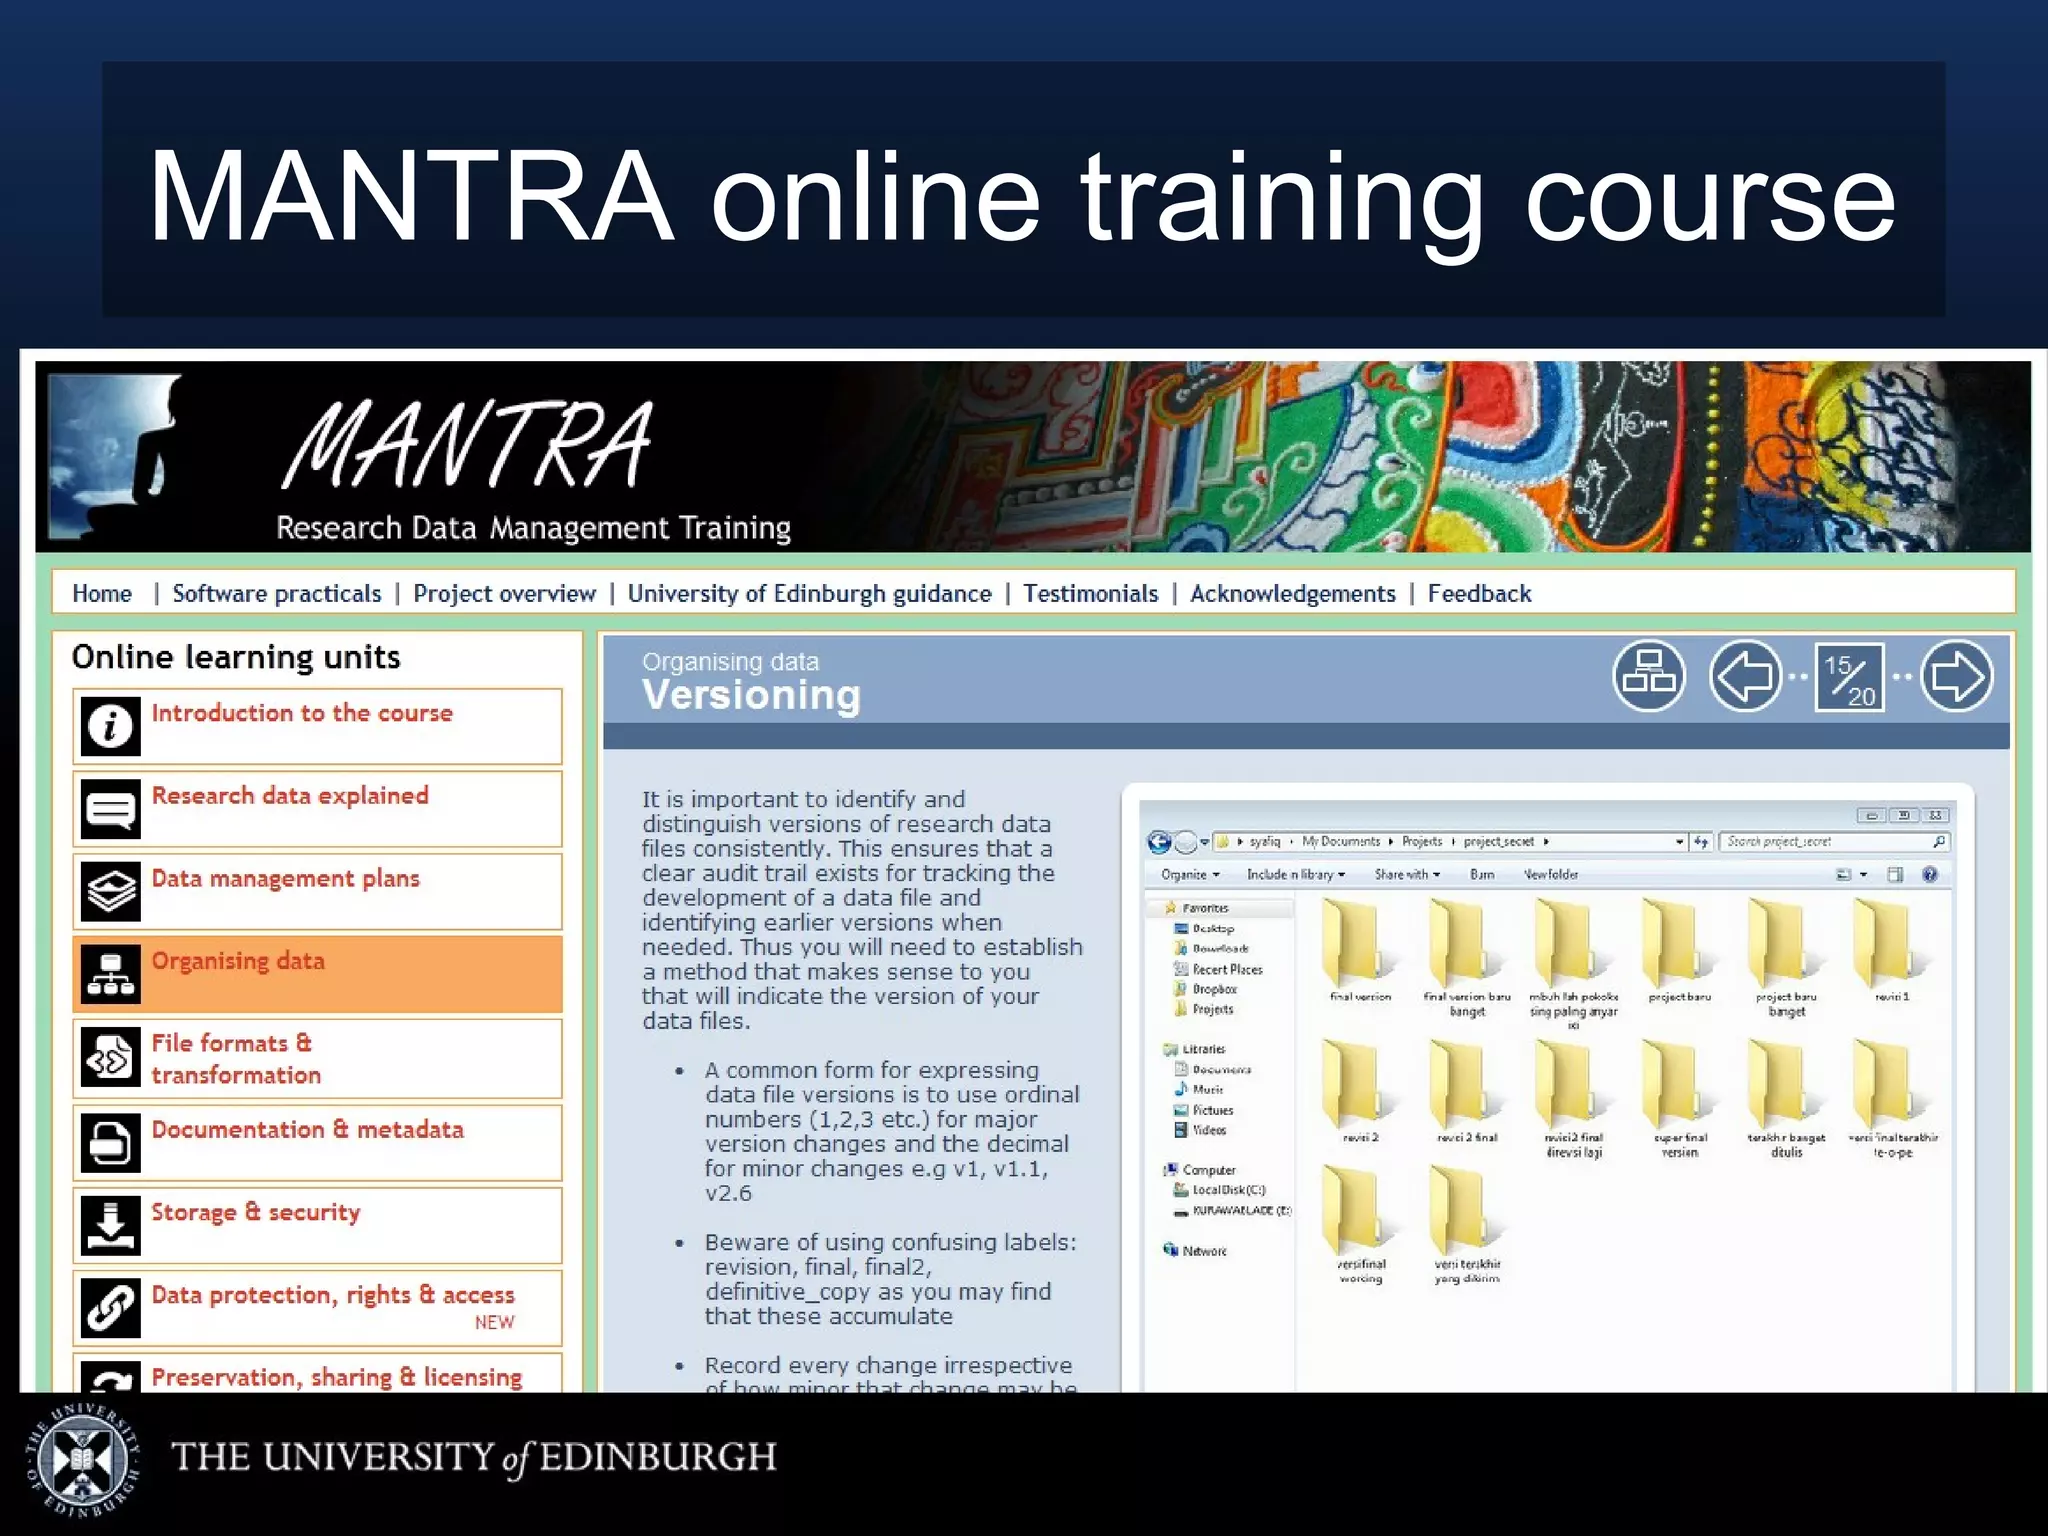The image size is (2048, 1536).
Task: Open the unit sitemap icon in Versioning header
Action: pos(1649,677)
